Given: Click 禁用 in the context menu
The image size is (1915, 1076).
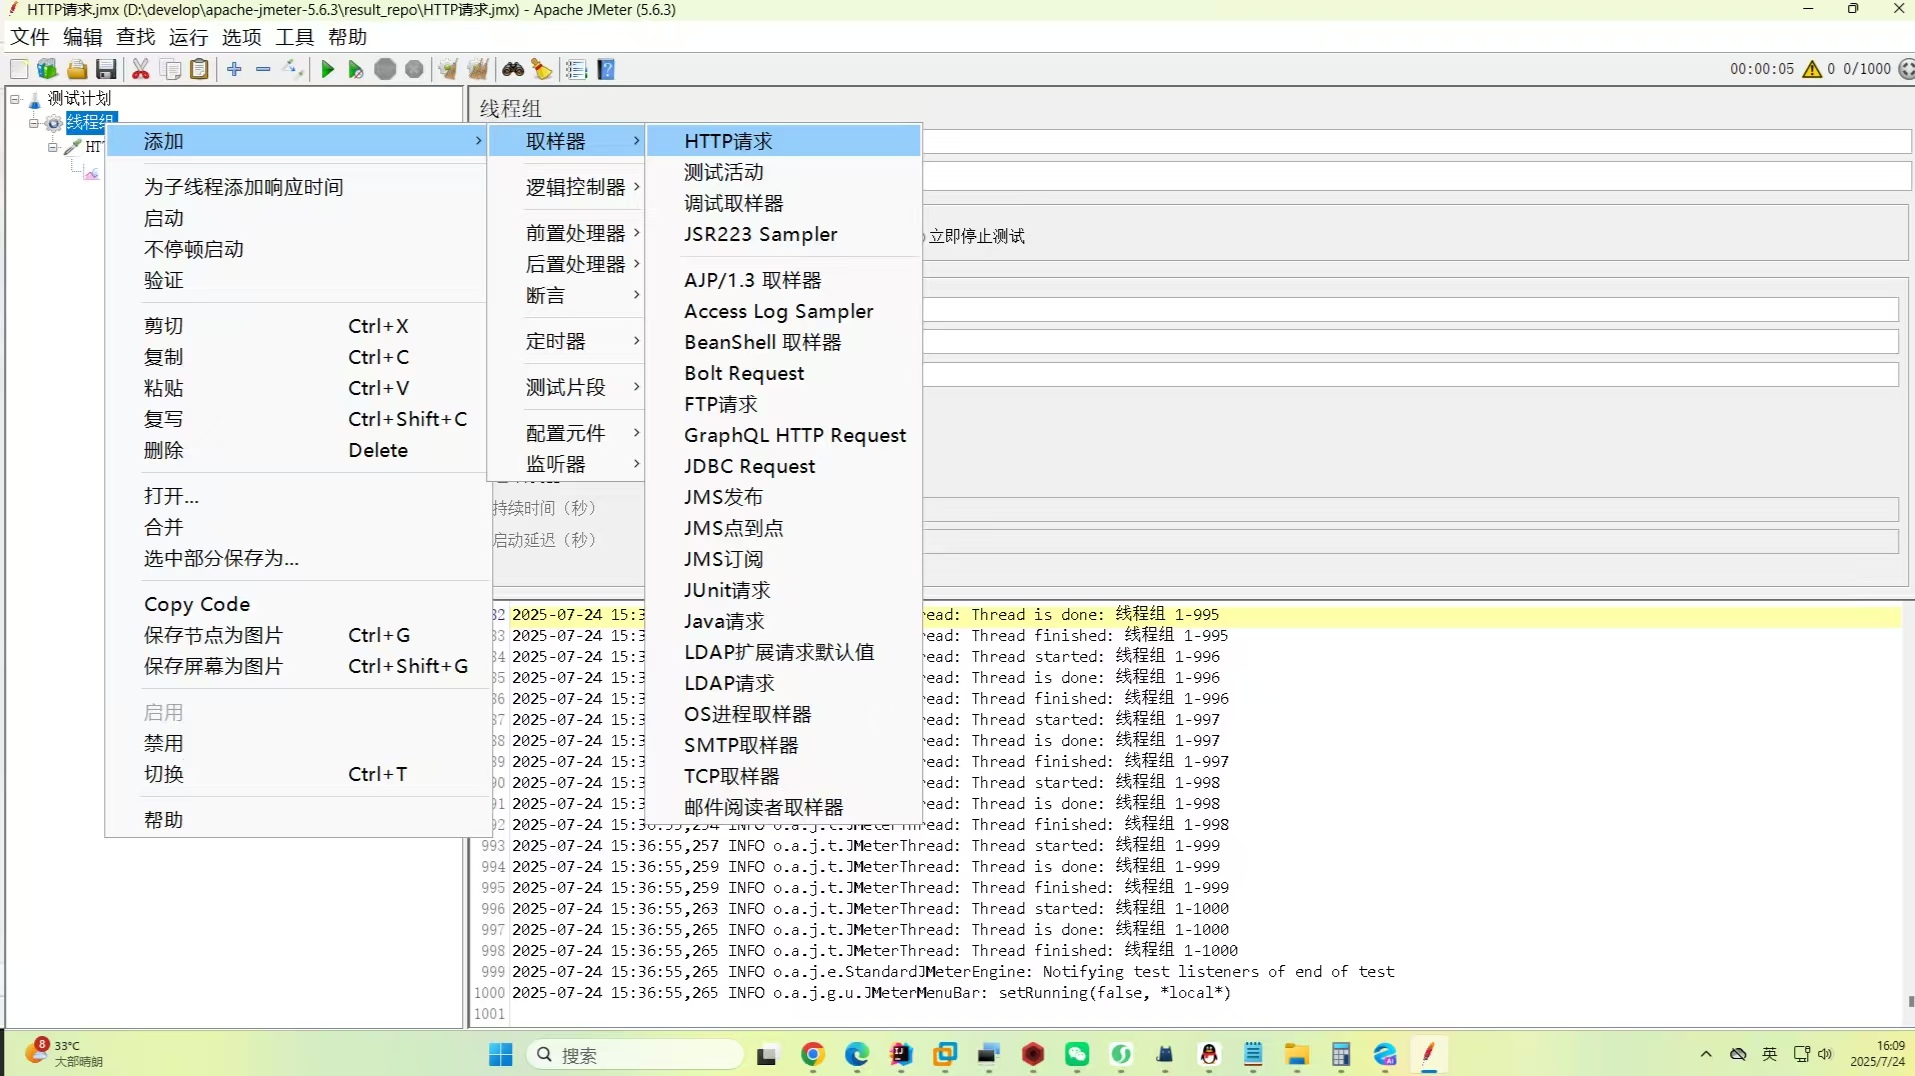Looking at the screenshot, I should pyautogui.click(x=297, y=743).
